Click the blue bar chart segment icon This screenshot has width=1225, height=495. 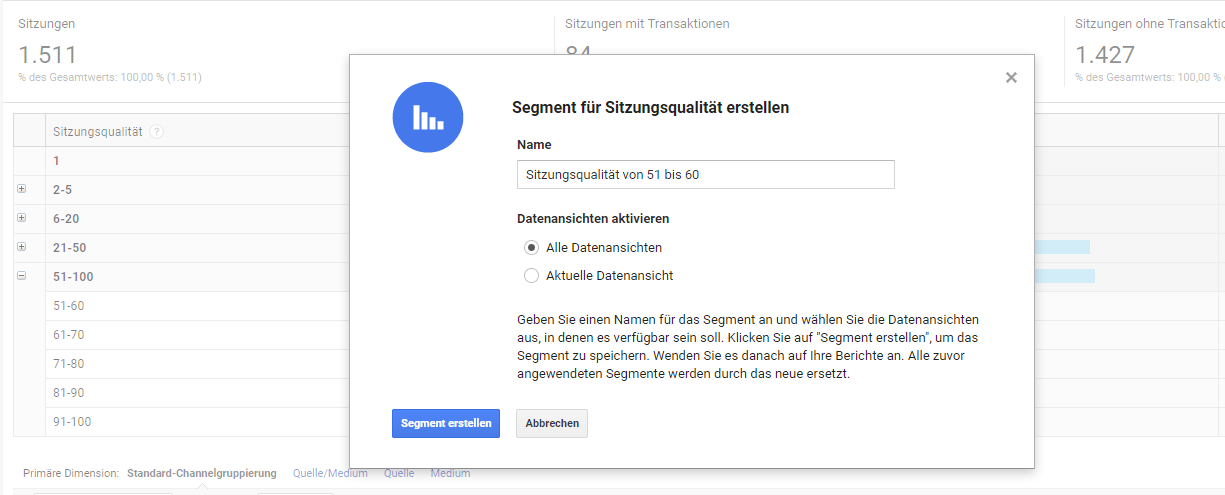coord(428,118)
